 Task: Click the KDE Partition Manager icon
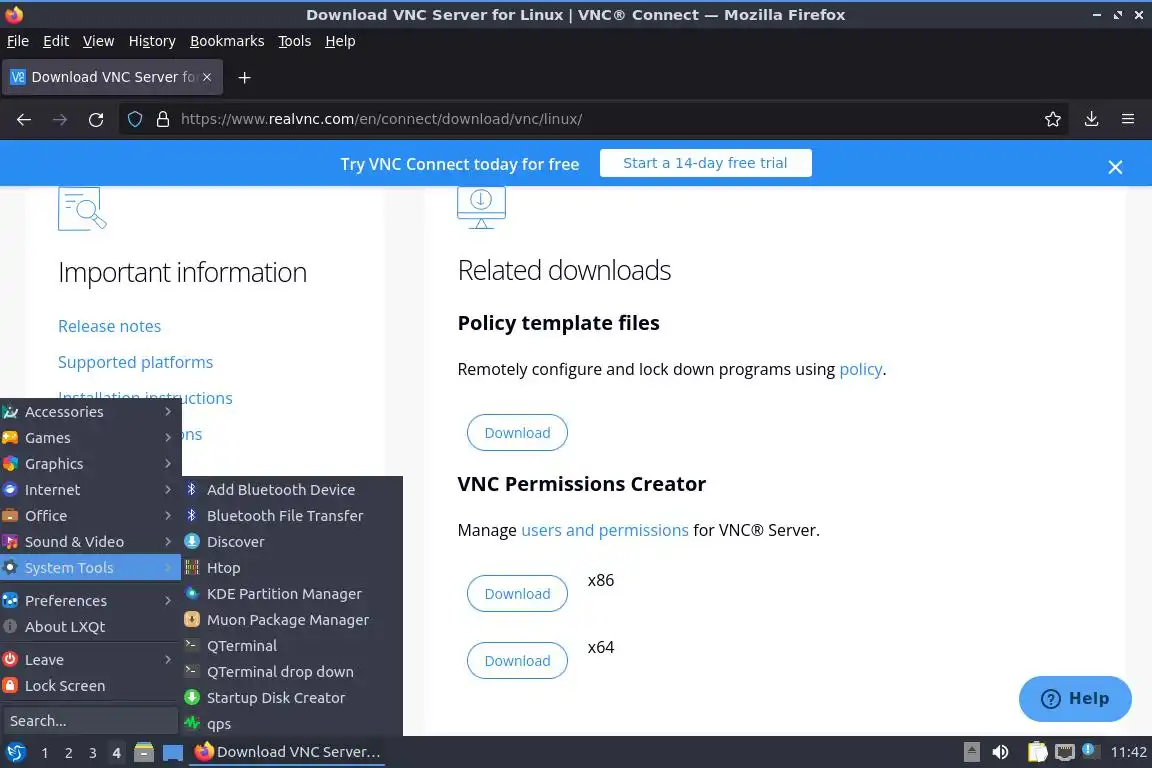pyautogui.click(x=192, y=593)
